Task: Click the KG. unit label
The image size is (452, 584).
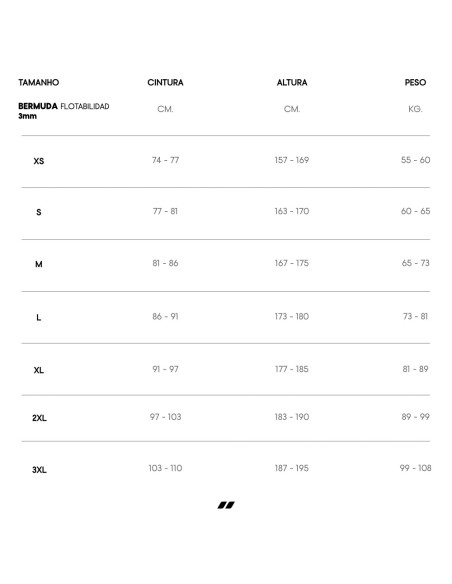Action: (415, 109)
